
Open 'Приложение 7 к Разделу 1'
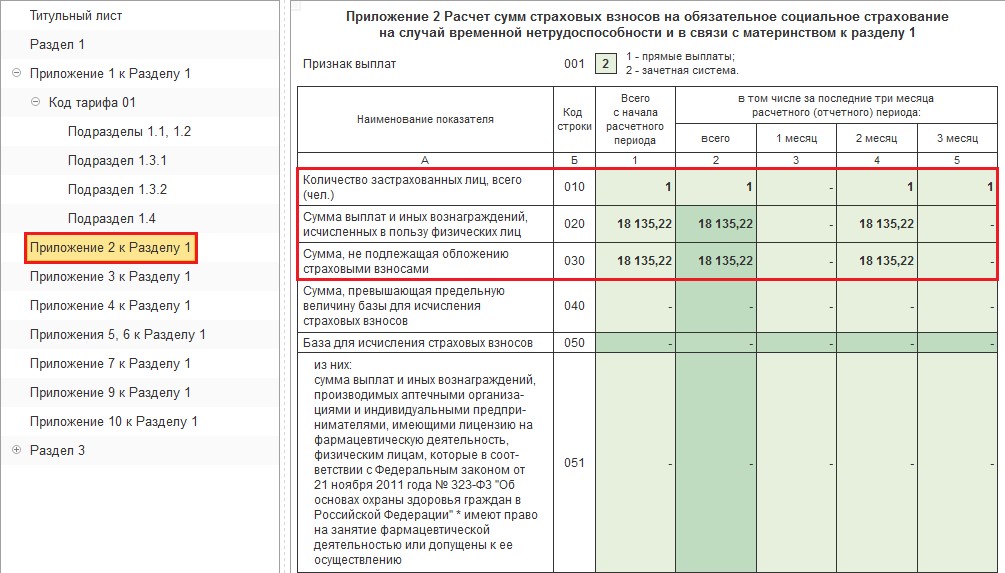tap(110, 363)
